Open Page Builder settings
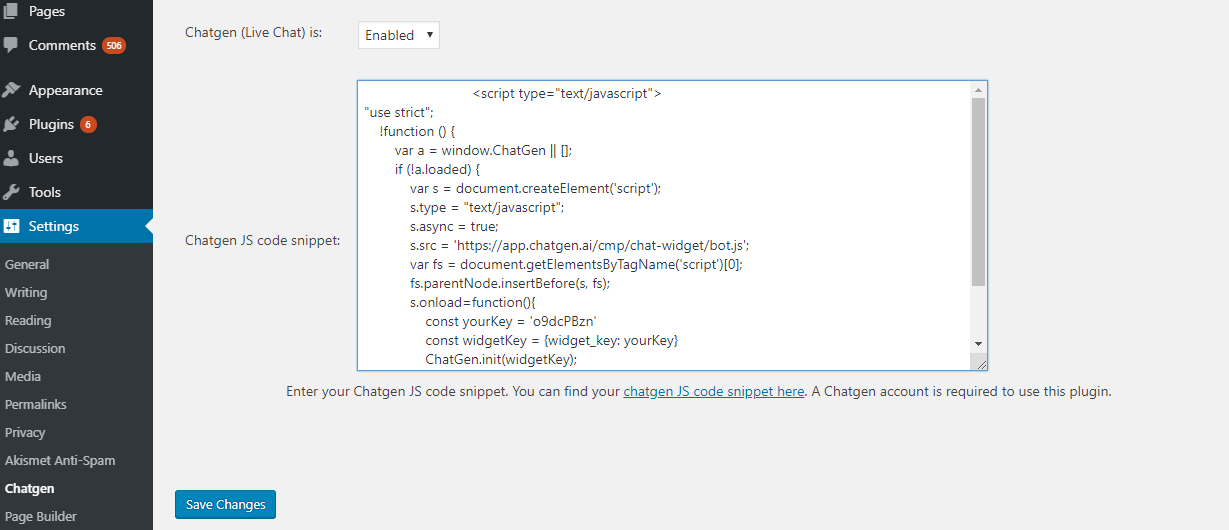This screenshot has width=1229, height=530. [x=41, y=516]
